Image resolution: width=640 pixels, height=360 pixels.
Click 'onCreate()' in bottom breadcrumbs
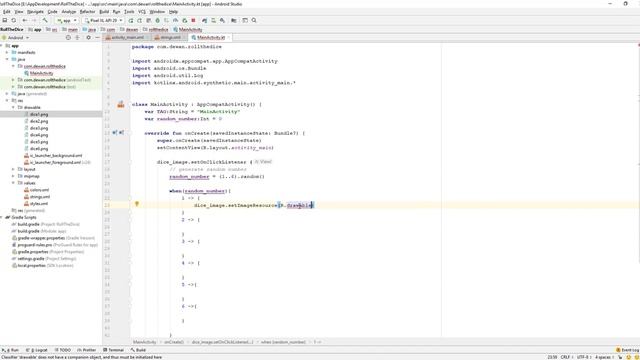(174, 342)
